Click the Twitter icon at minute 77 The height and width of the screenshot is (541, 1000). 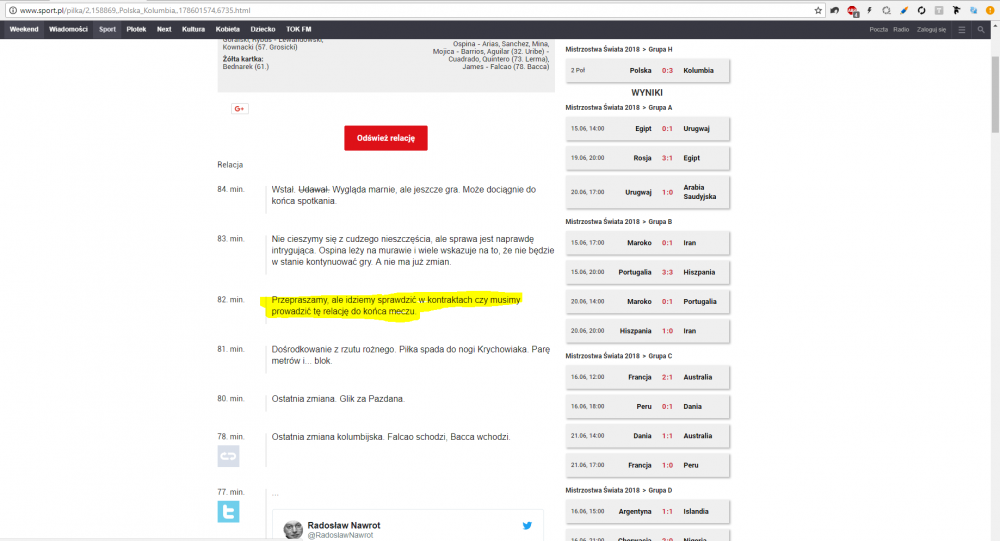tap(228, 512)
